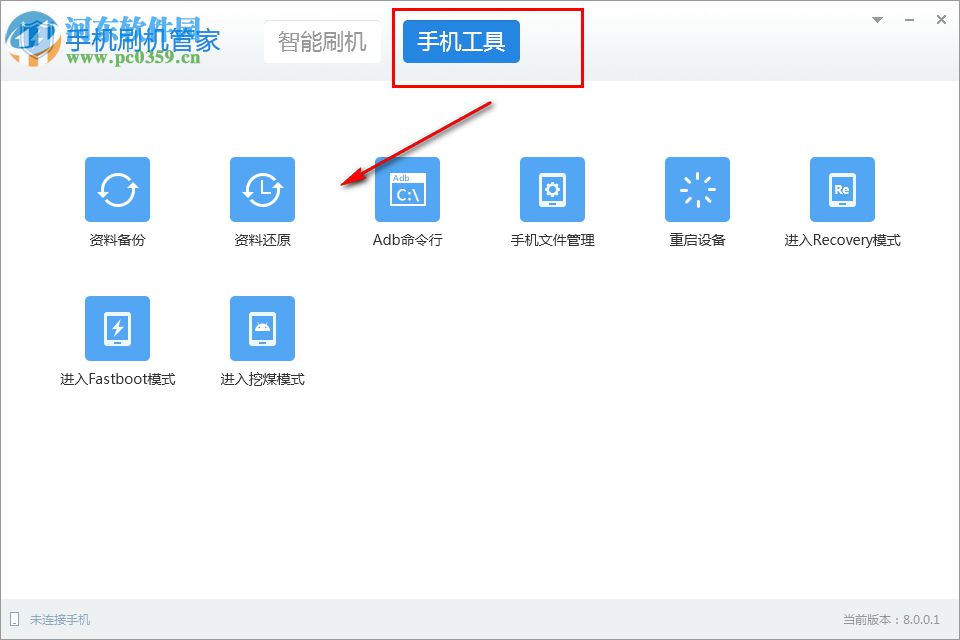The image size is (960, 640).
Task: Click the Adb terminal icon artwork
Action: (x=406, y=190)
